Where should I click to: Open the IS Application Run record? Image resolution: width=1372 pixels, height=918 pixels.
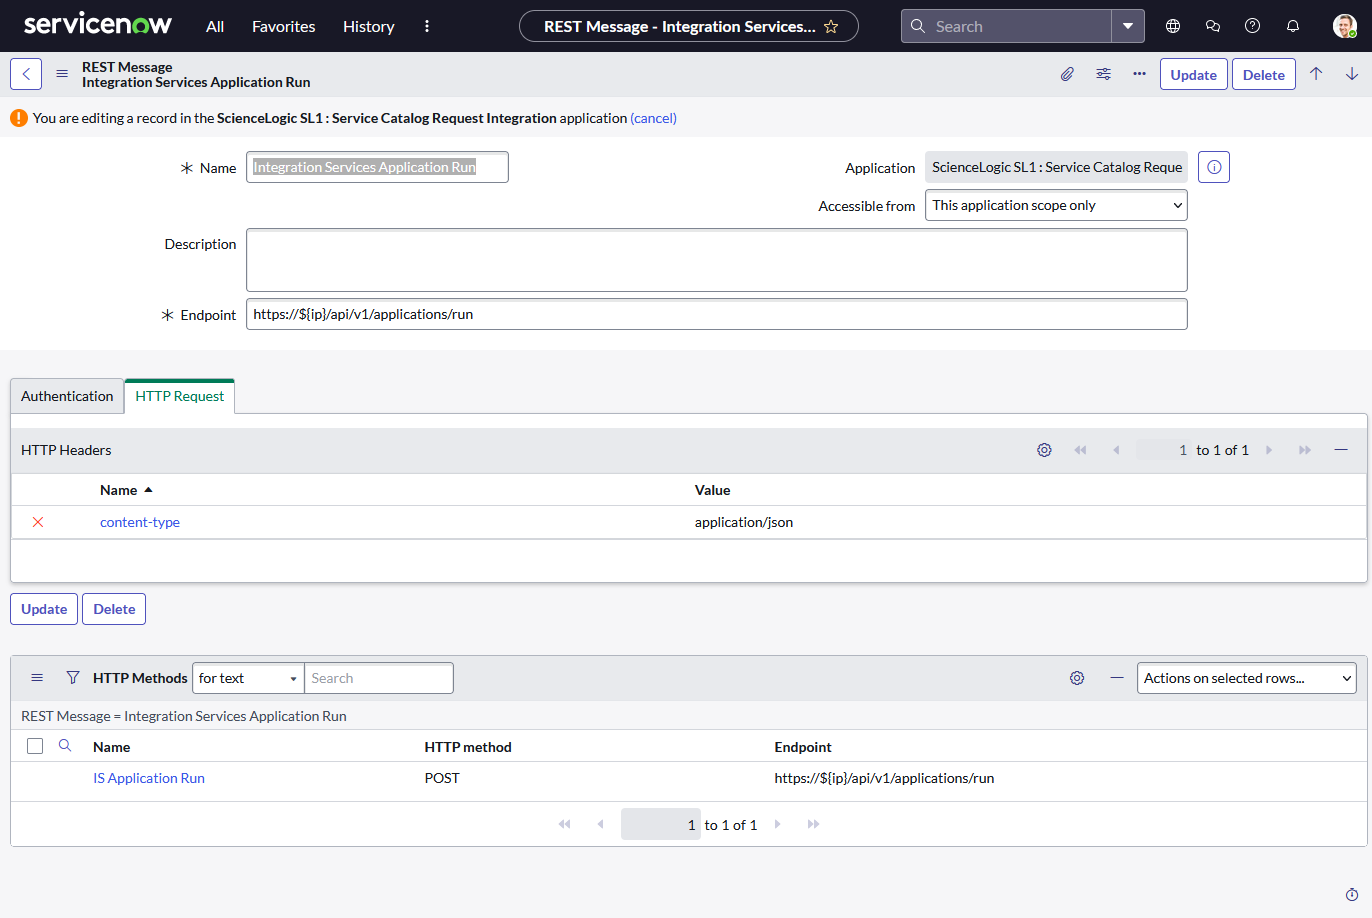(x=149, y=778)
